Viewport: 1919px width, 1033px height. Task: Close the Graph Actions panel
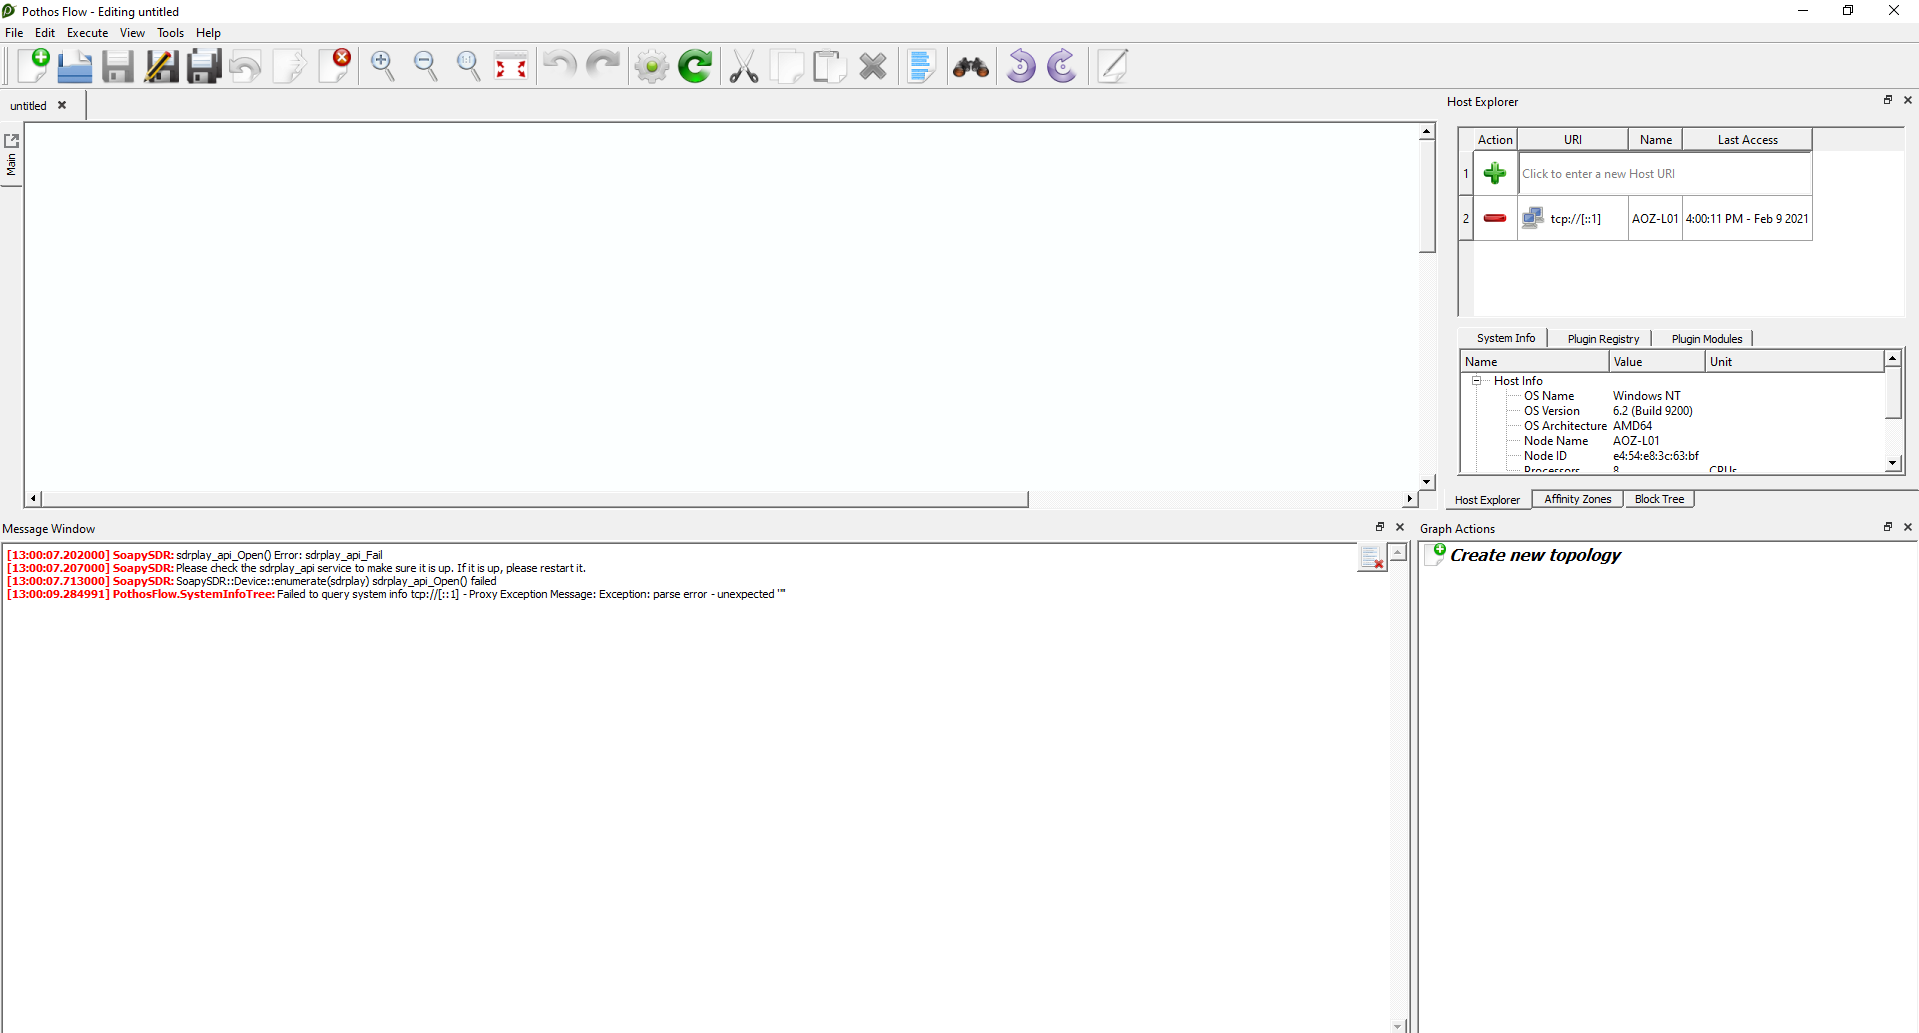pyautogui.click(x=1908, y=527)
